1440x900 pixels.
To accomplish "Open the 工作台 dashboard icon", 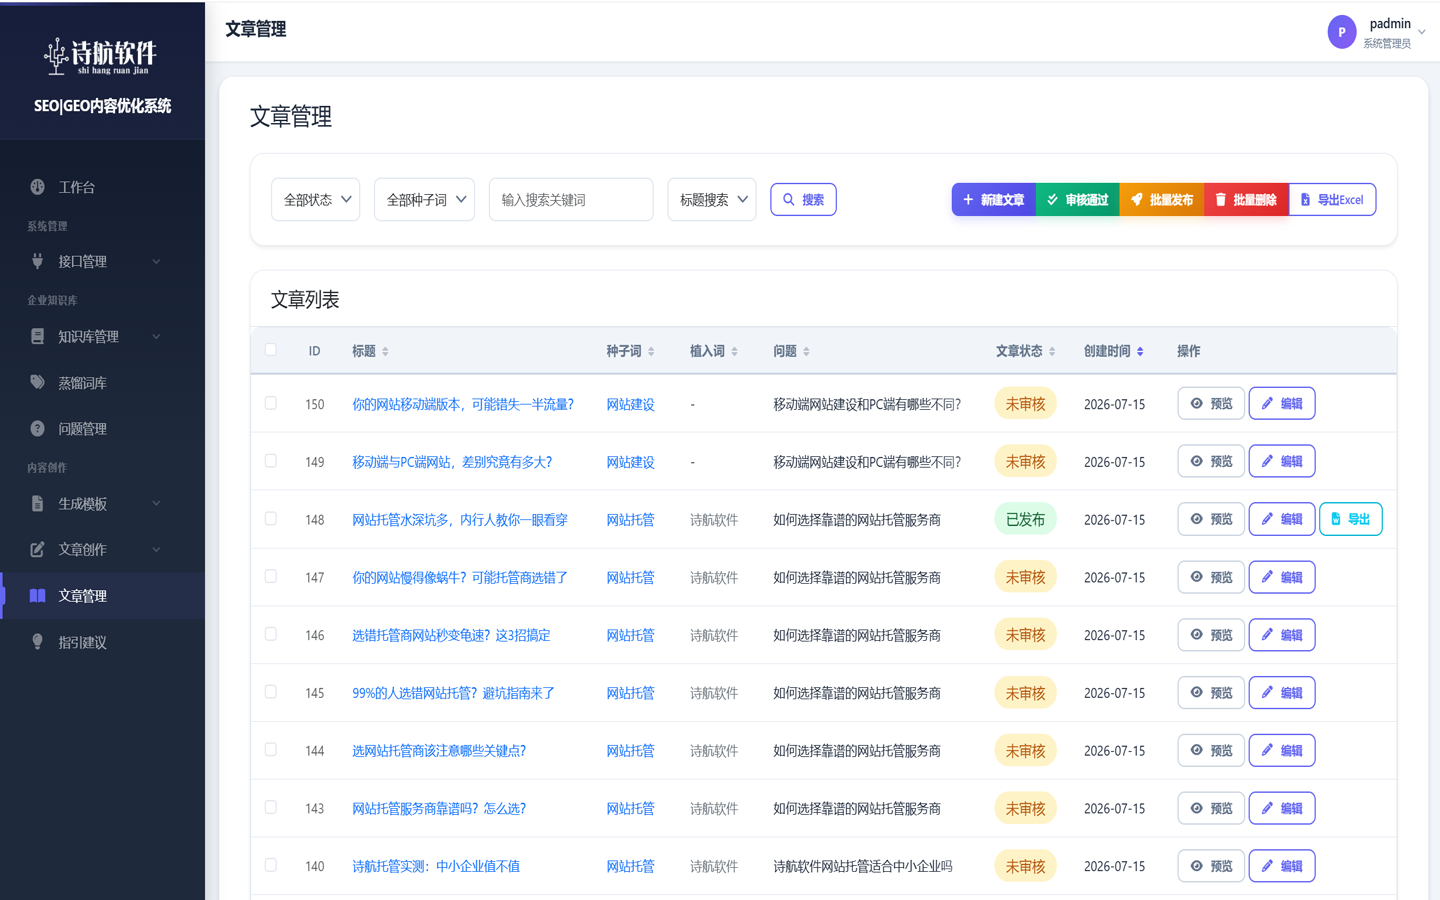I will 37,187.
